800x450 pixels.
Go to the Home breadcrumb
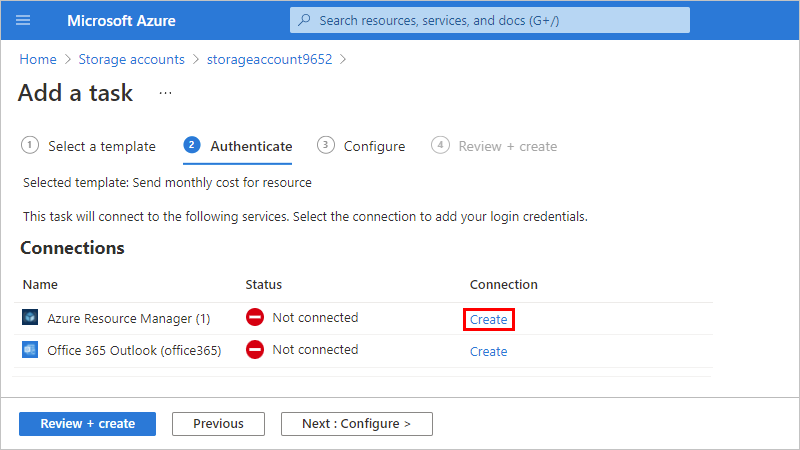[38, 59]
